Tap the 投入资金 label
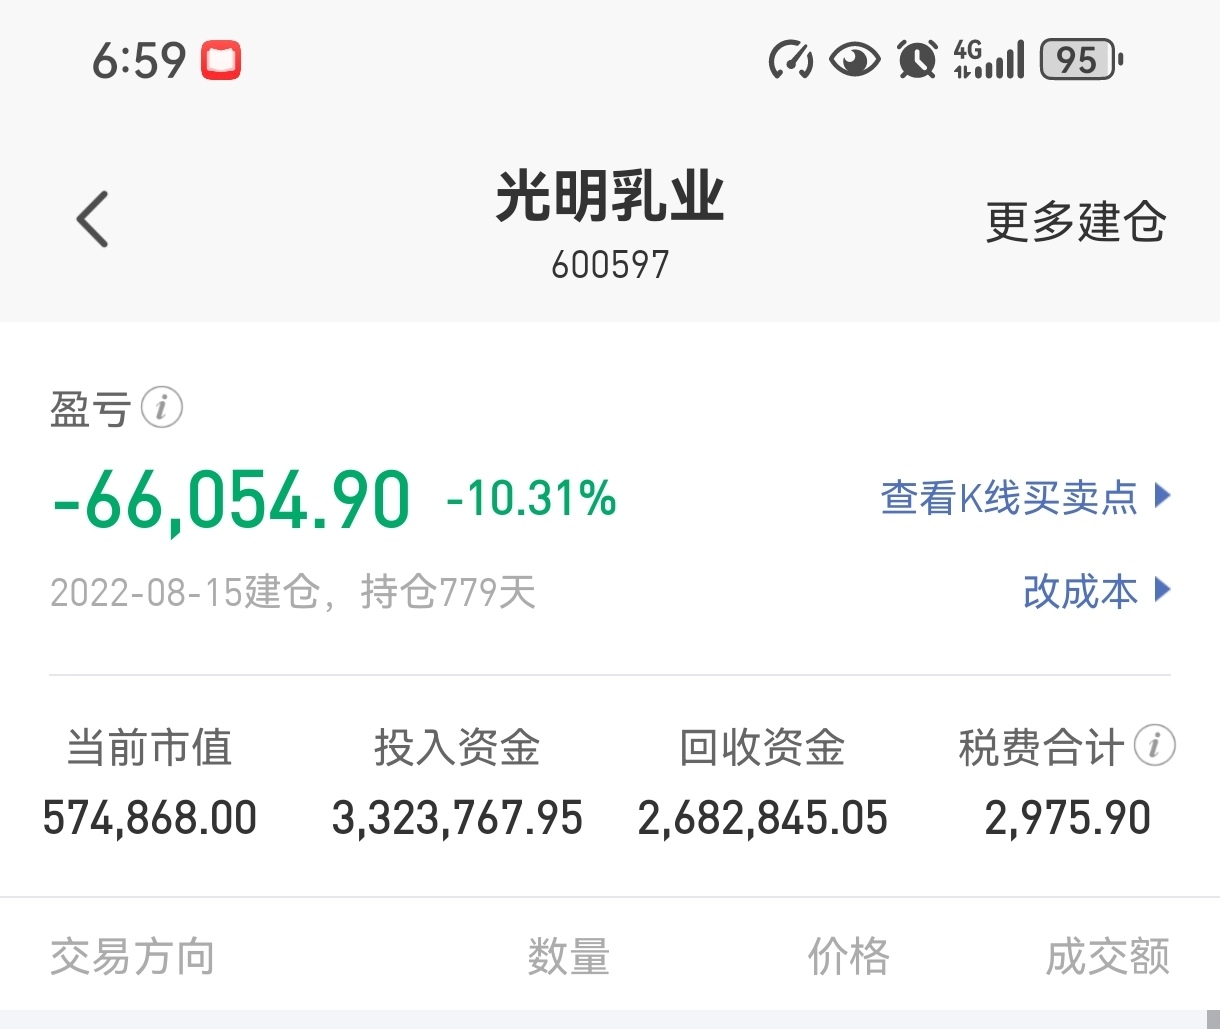The width and height of the screenshot is (1220, 1029). 457,747
